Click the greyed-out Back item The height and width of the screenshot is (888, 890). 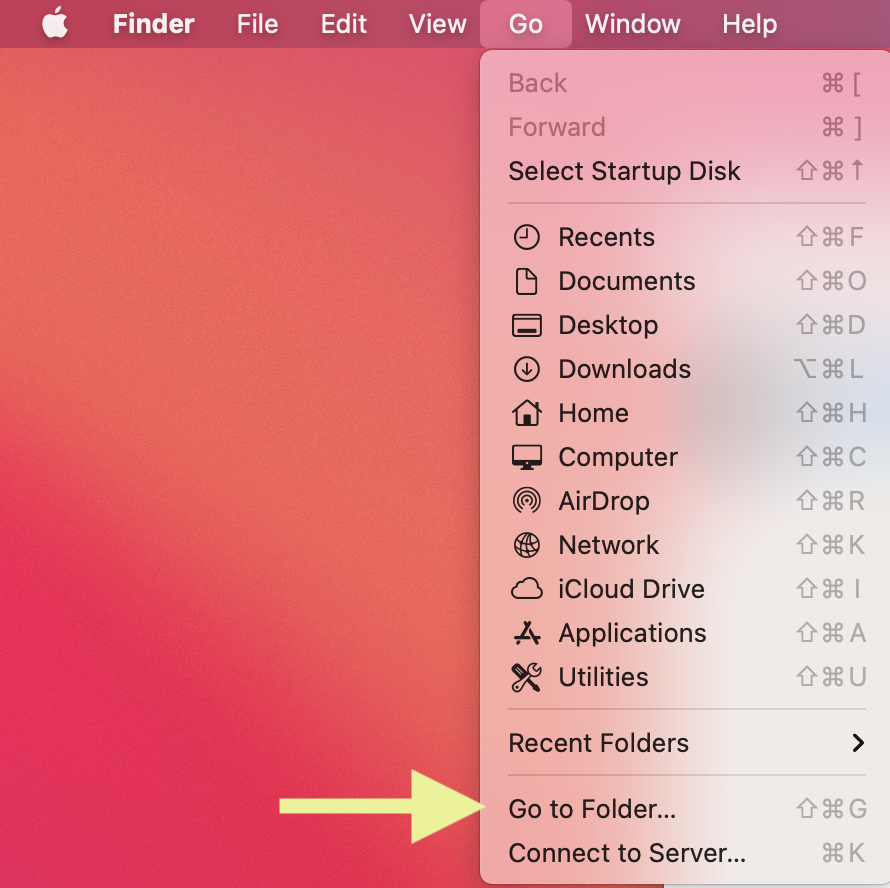[x=687, y=83]
